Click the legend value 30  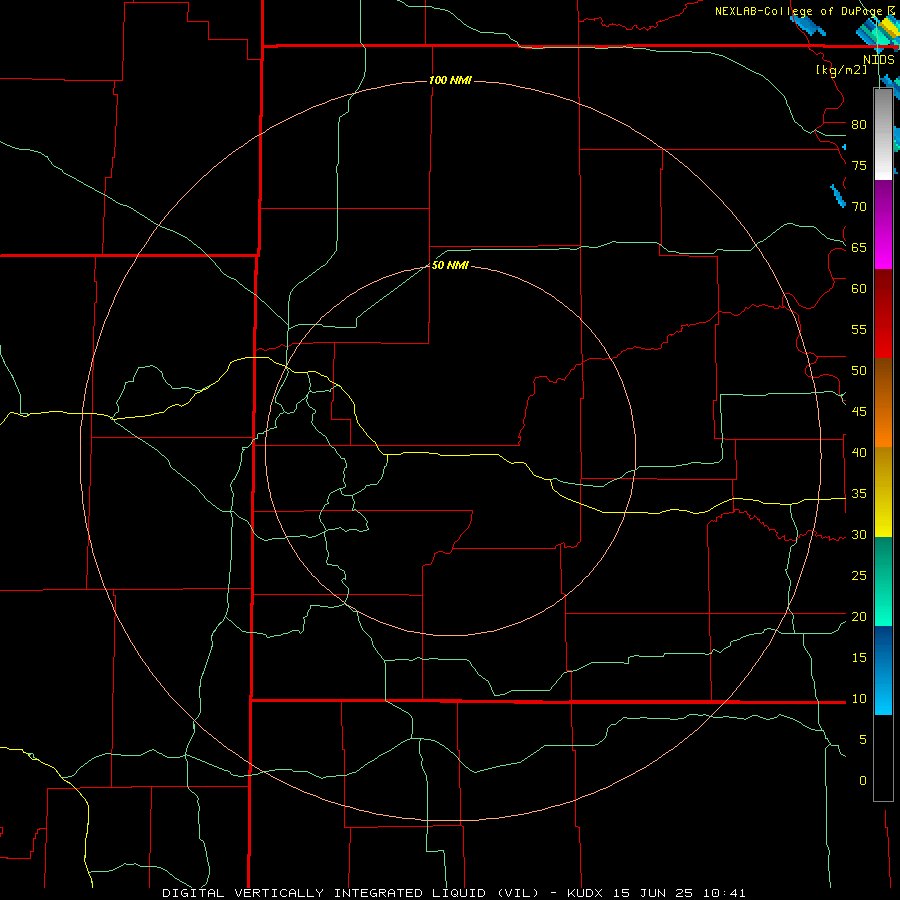[859, 535]
